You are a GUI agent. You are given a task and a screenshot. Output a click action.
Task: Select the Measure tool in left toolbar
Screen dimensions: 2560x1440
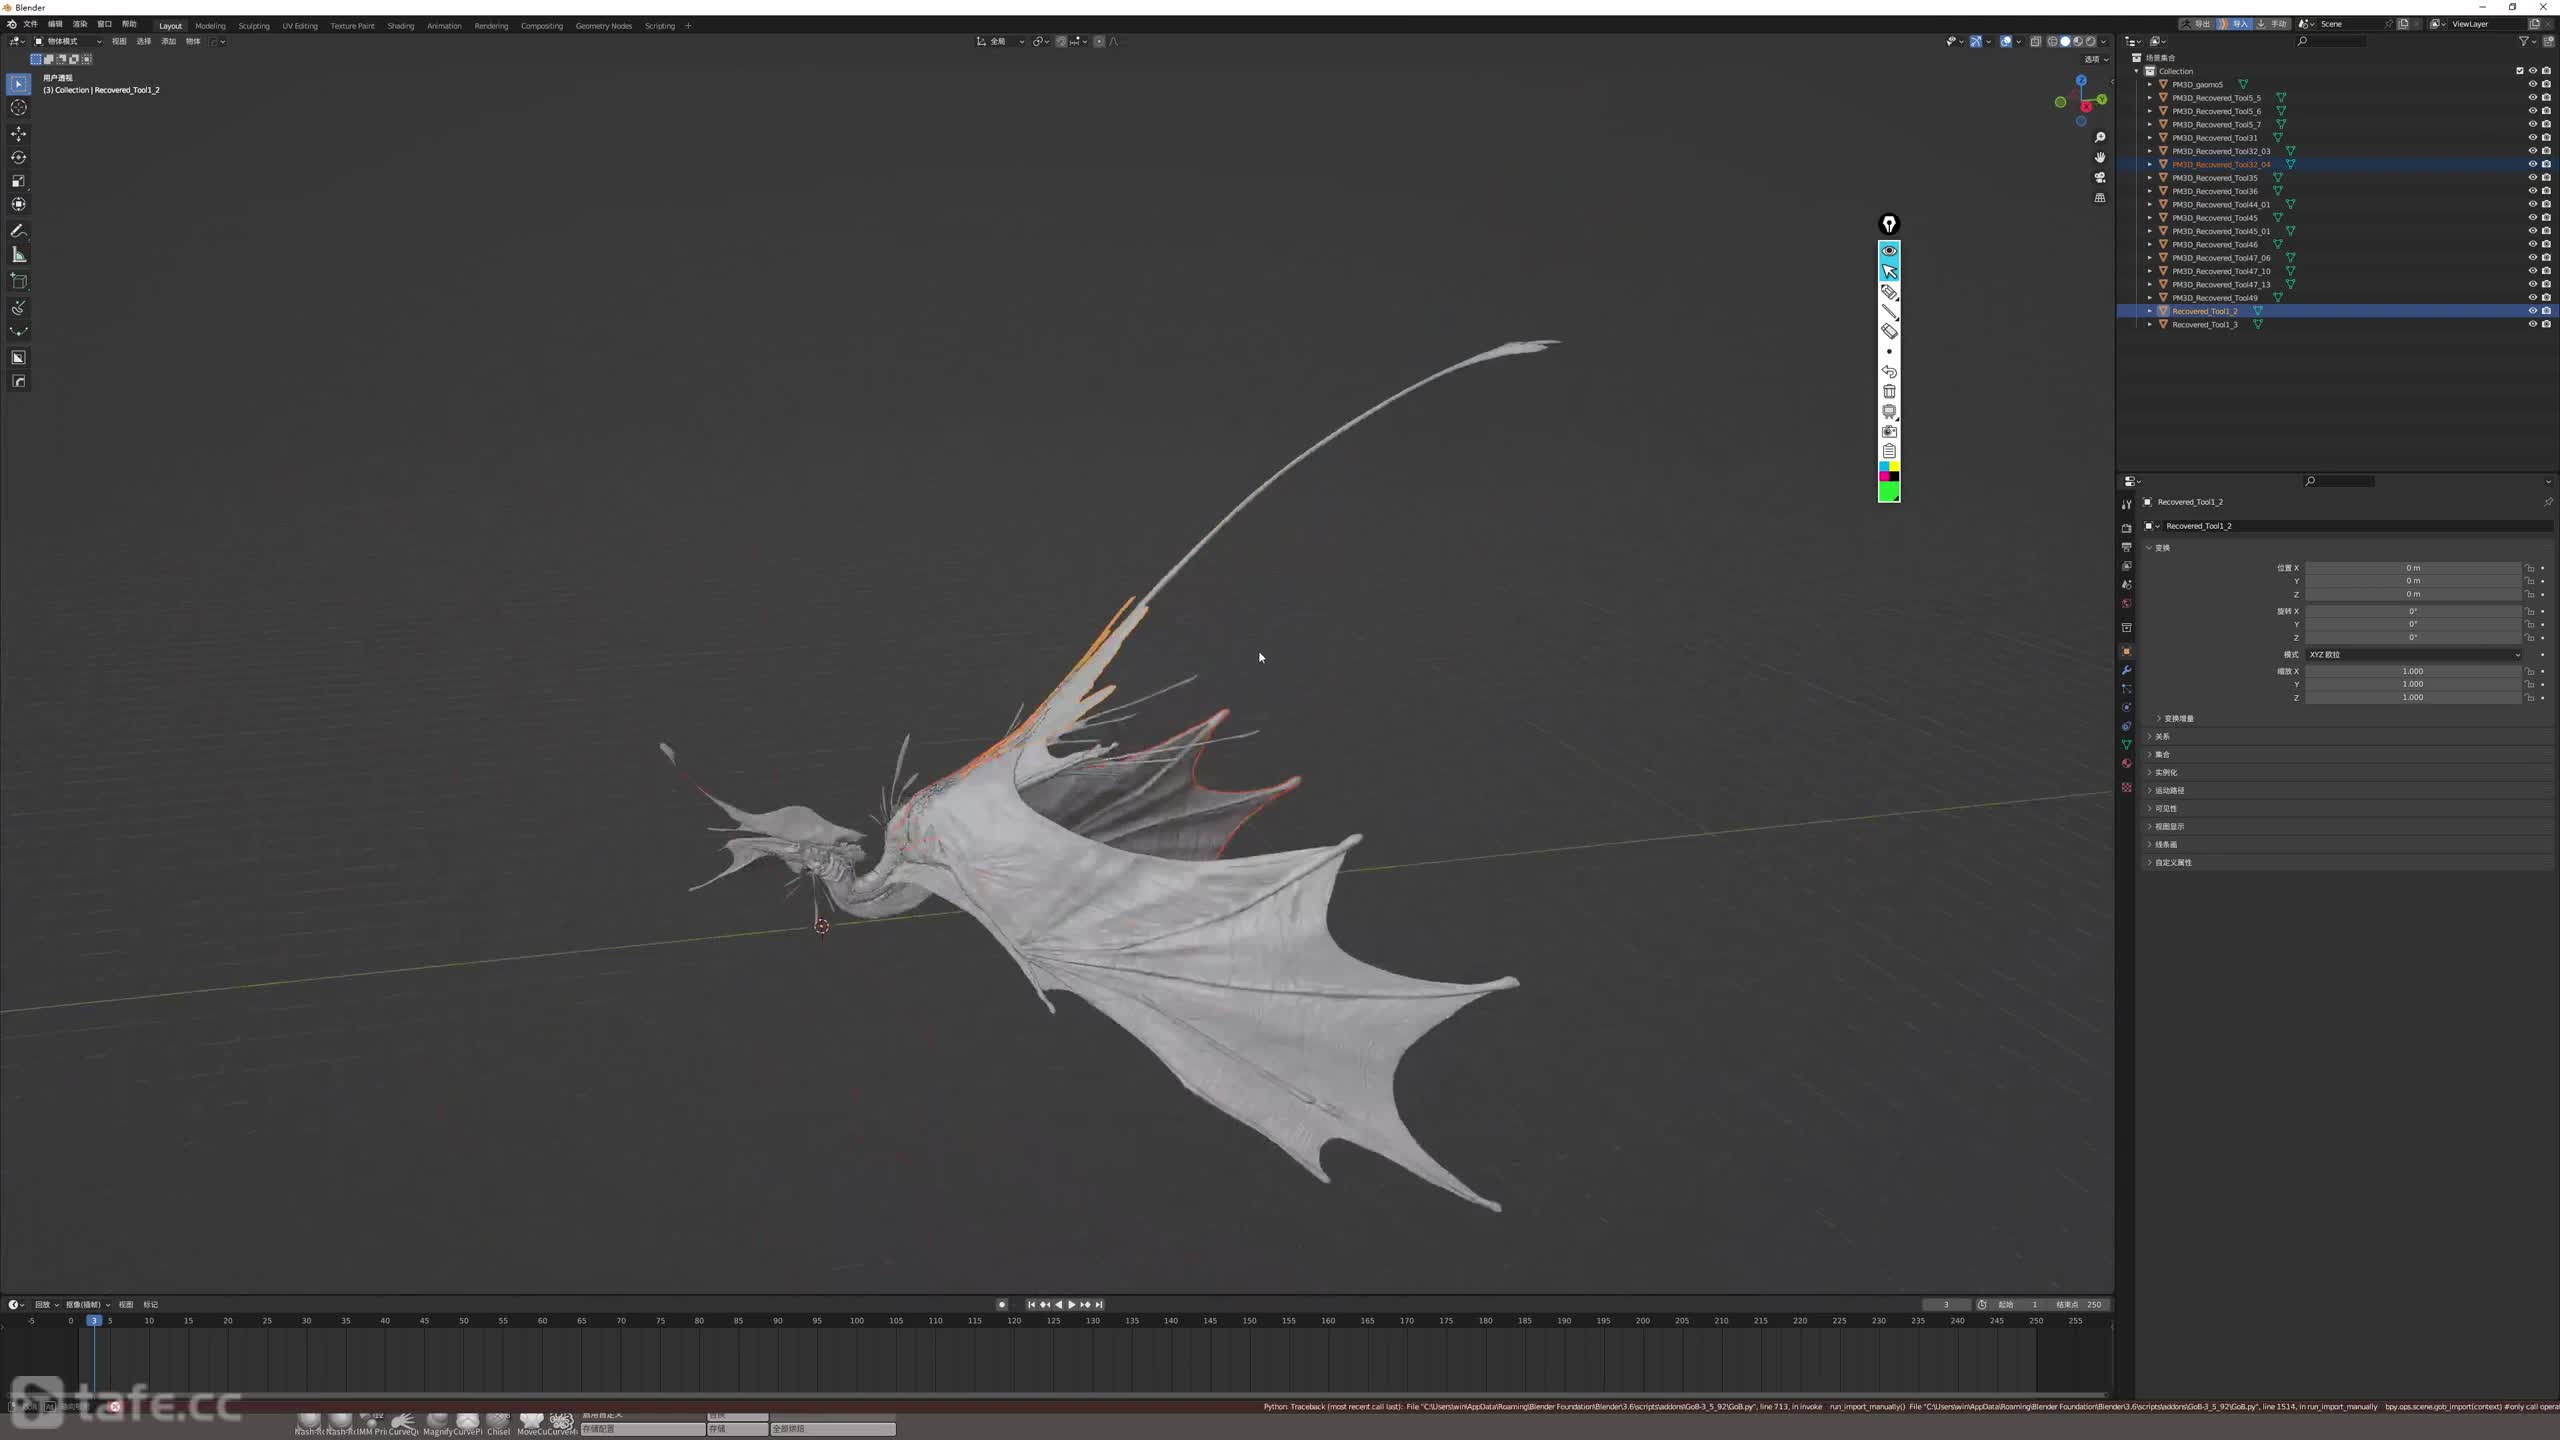(18, 255)
